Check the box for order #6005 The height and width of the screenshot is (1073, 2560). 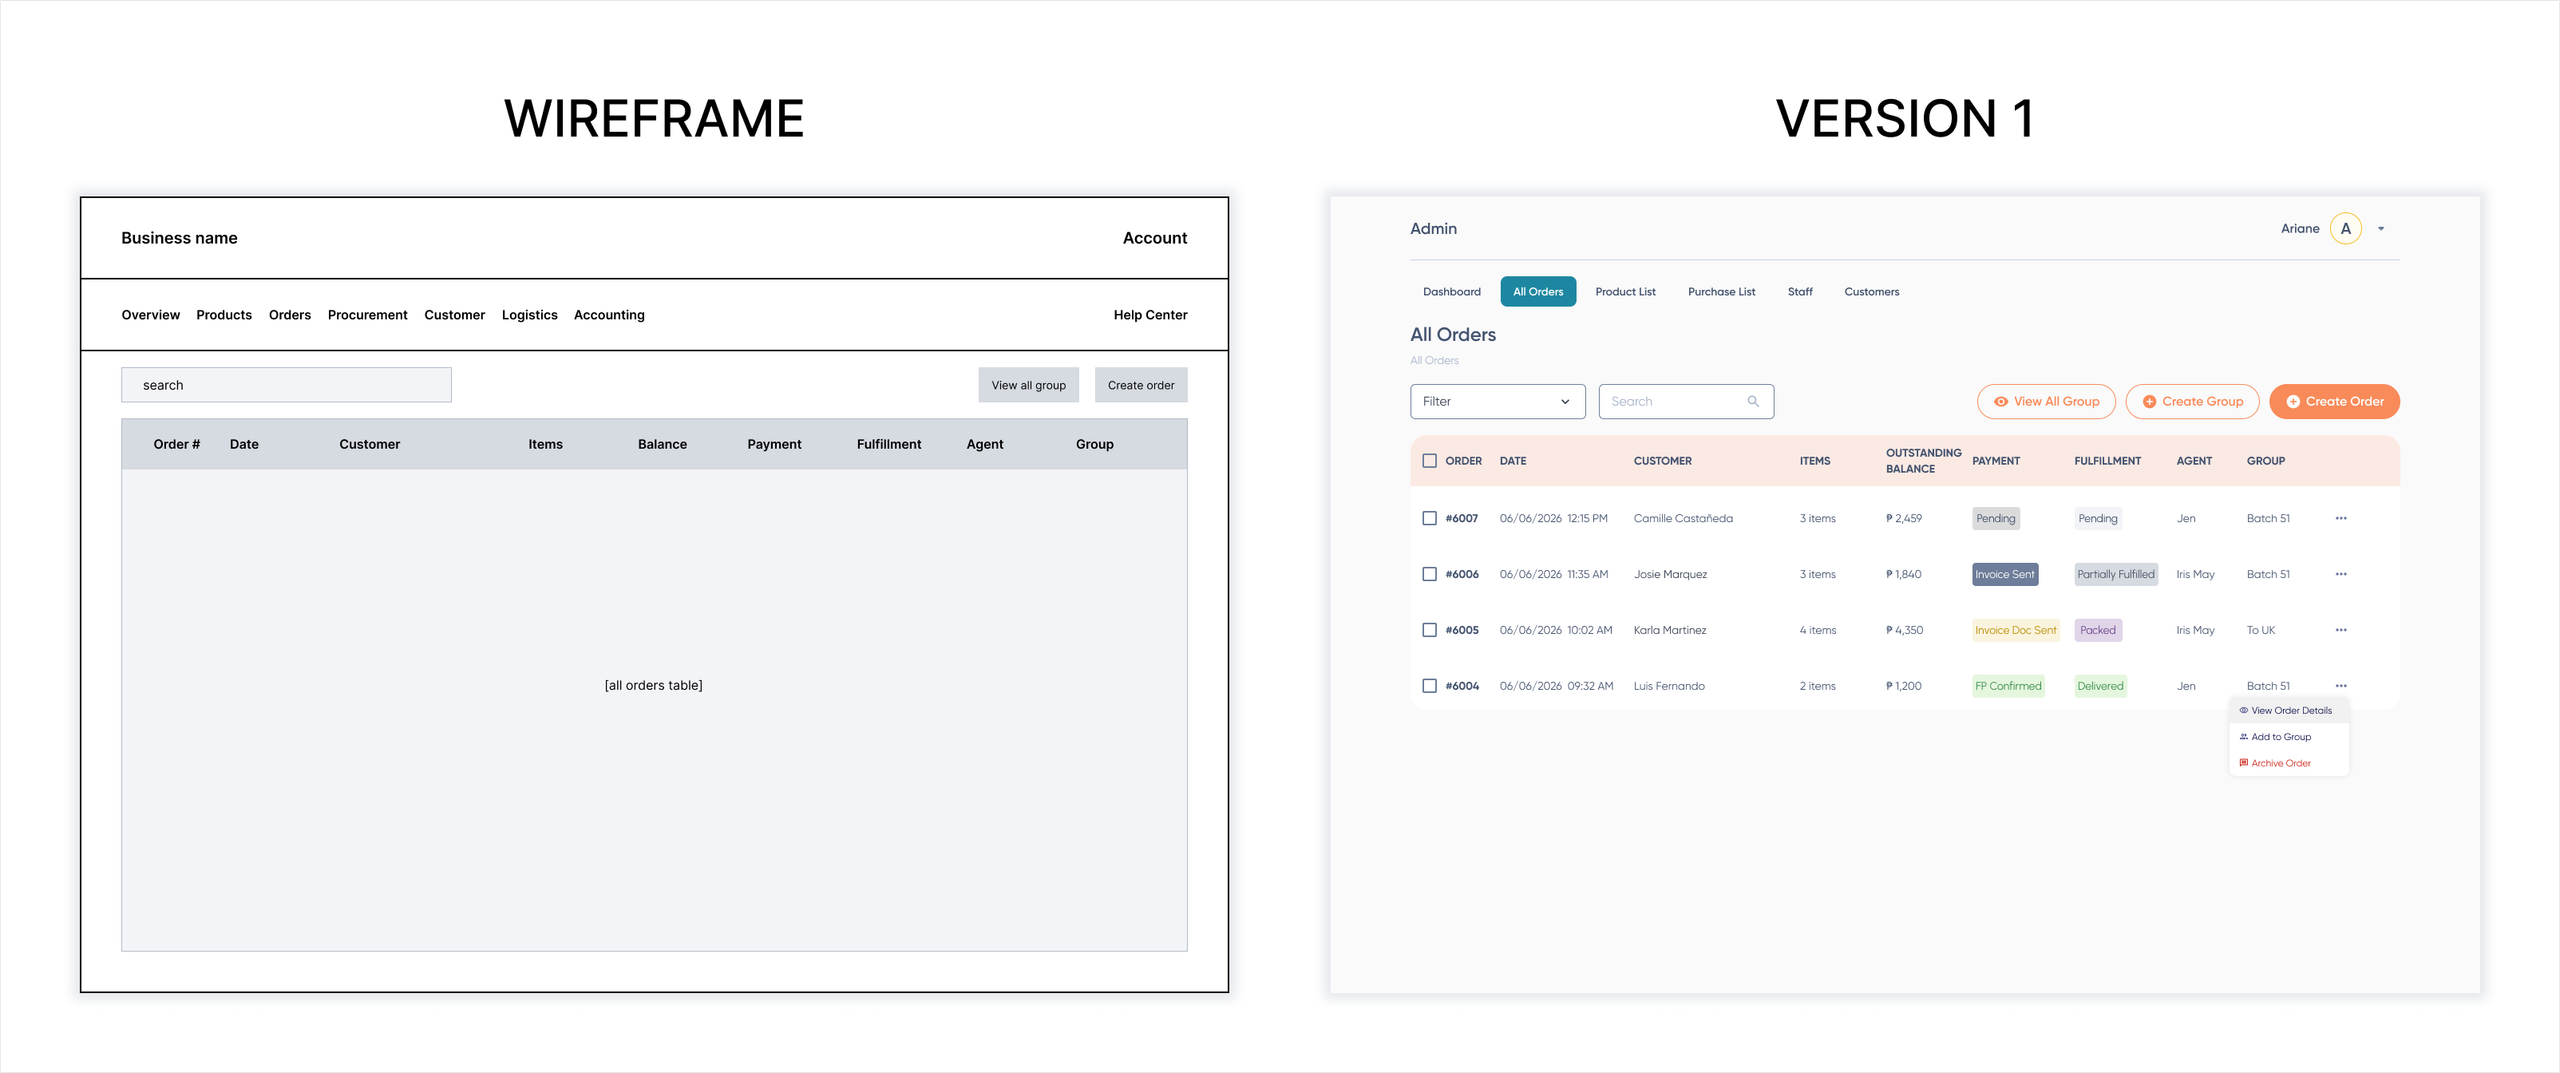[x=1429, y=630]
